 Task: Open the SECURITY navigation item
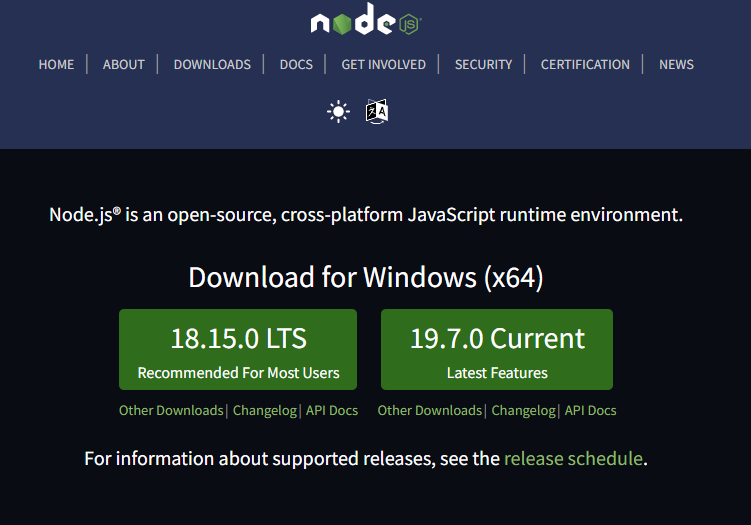click(x=483, y=64)
